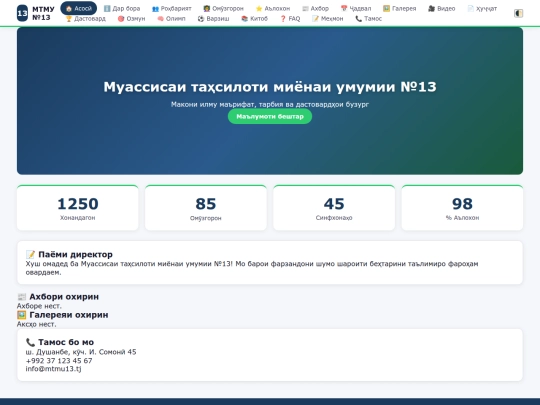Click the text Ахборе нест.
The width and height of the screenshot is (540, 405).
click(39, 306)
